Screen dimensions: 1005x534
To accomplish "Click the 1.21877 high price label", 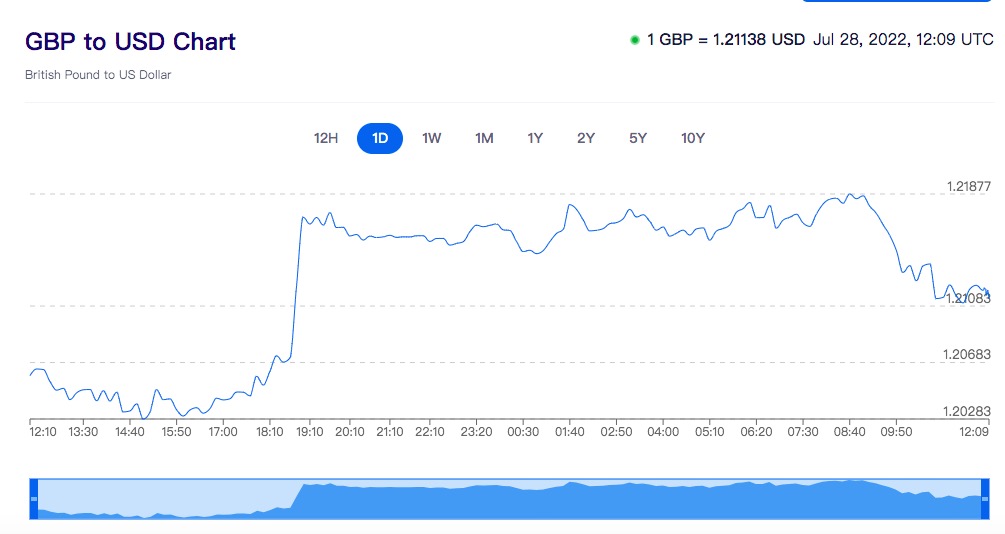I will point(968,187).
